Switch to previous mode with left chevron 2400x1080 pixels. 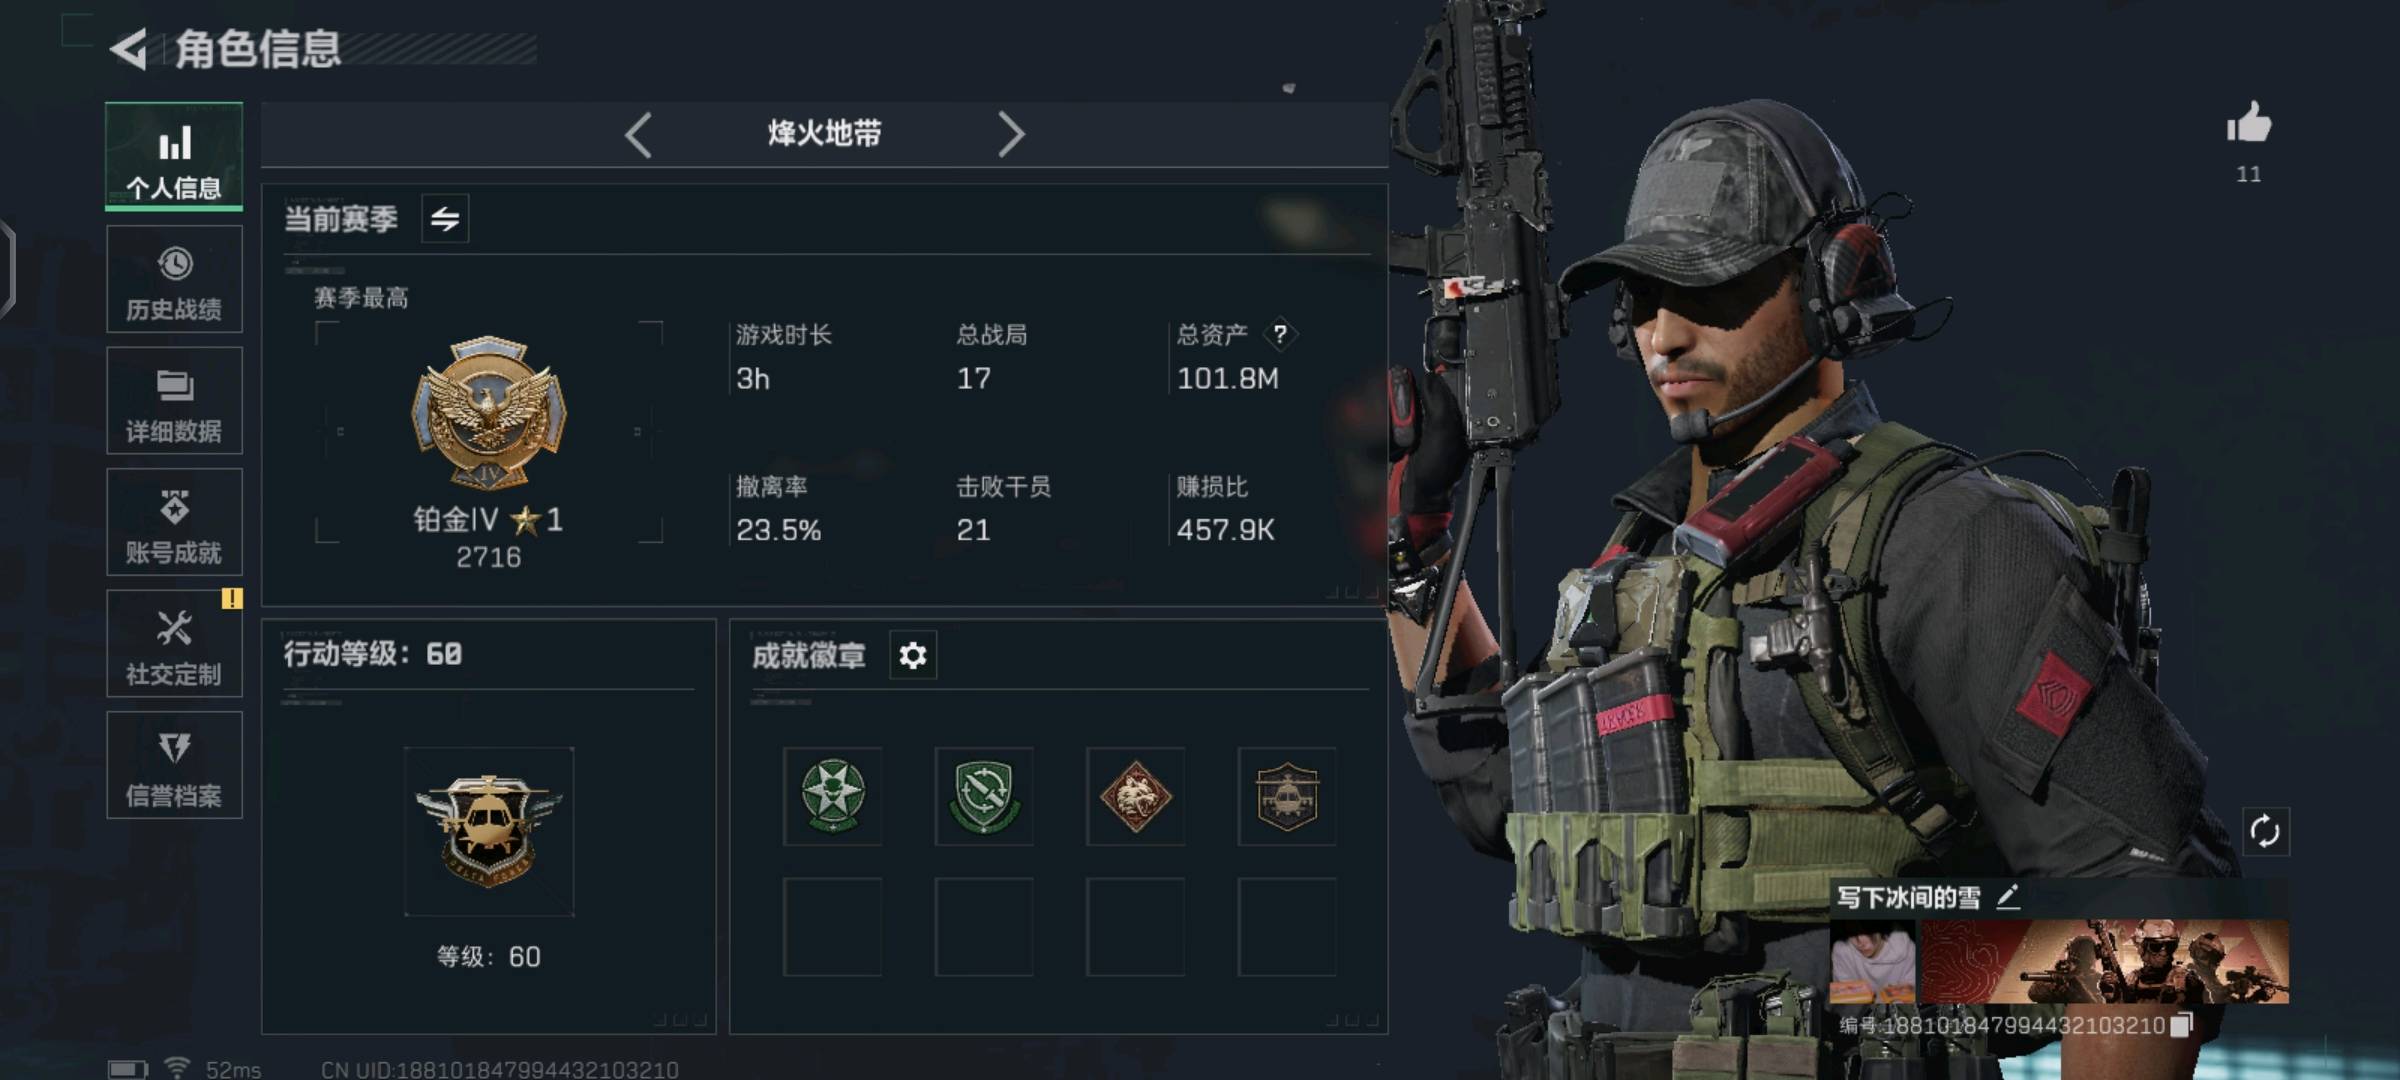tap(638, 134)
